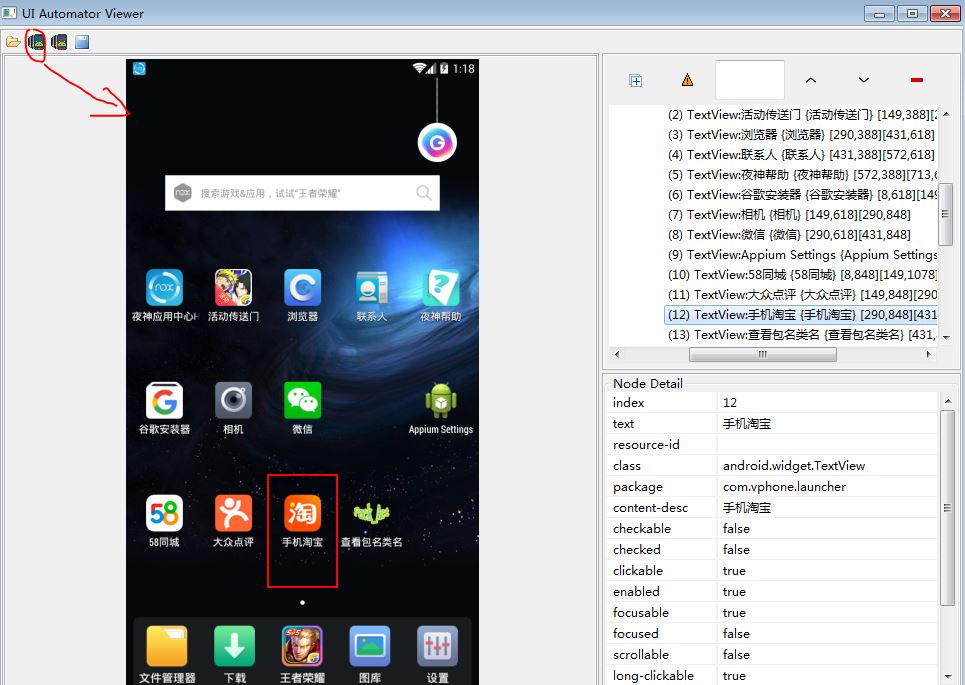The height and width of the screenshot is (685, 965).
Task: Tap the 联系人 contacts app icon
Action: 372,287
